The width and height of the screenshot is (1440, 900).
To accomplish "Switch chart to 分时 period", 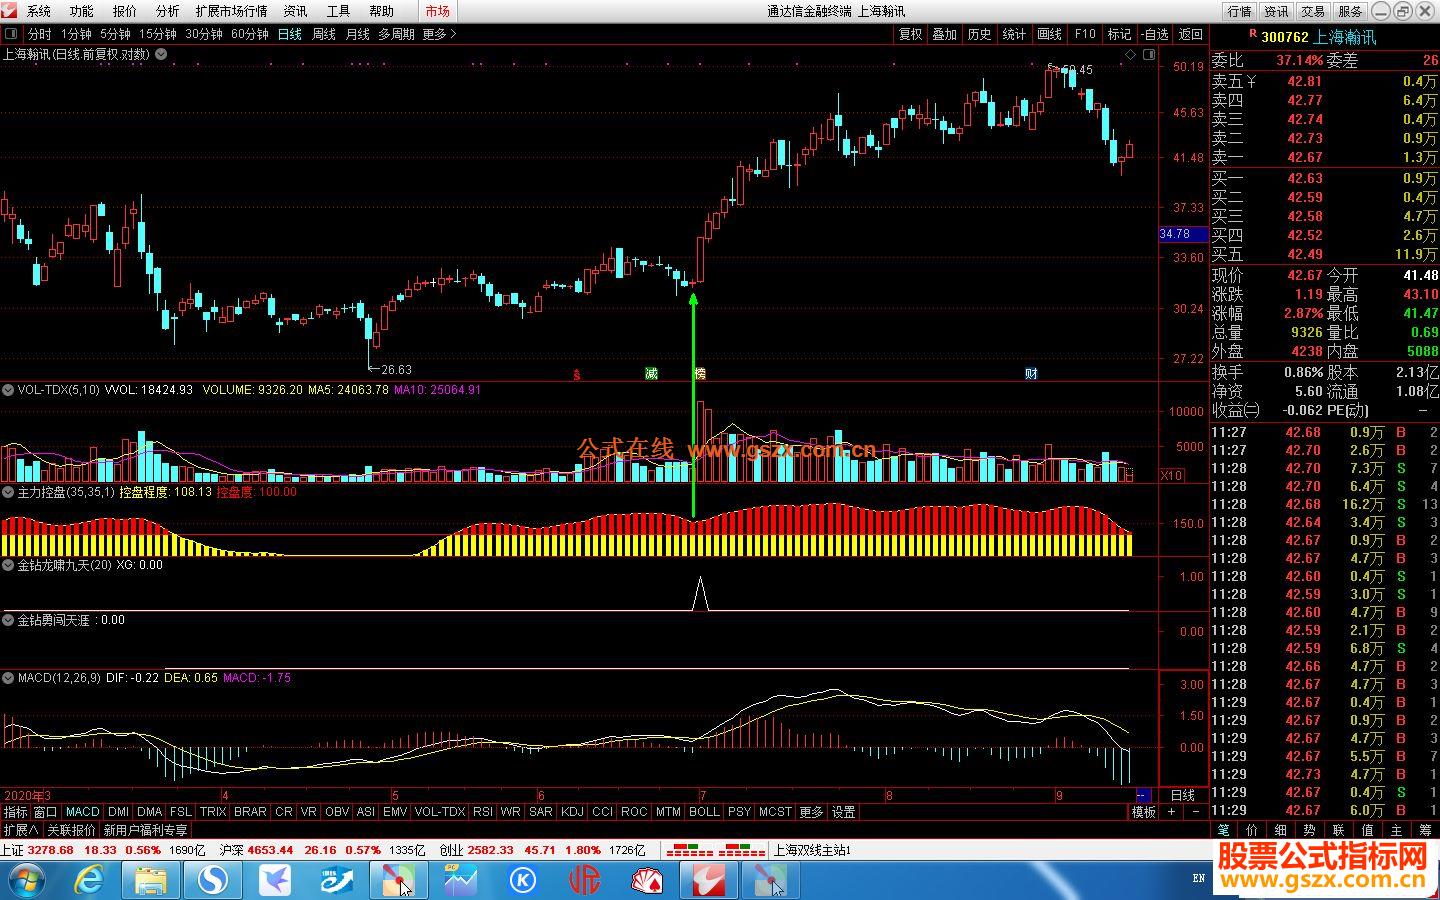I will click(39, 34).
